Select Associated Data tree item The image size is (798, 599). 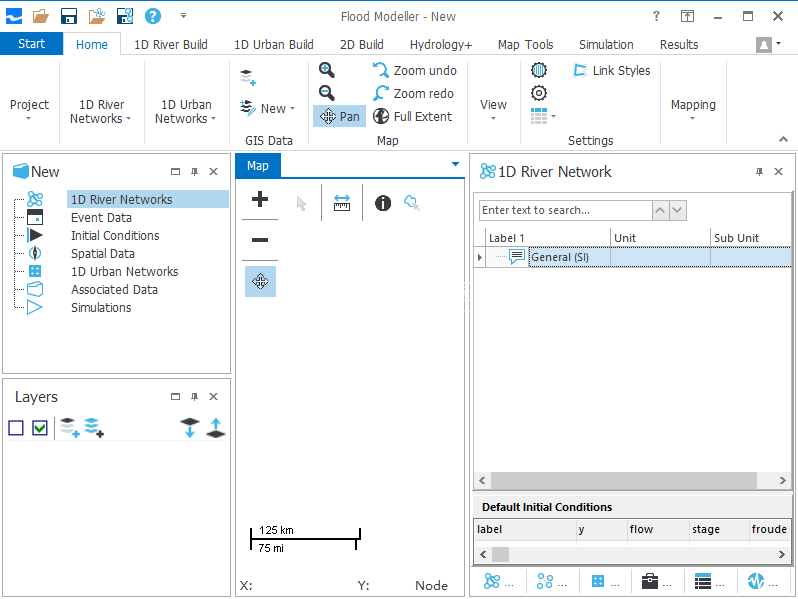(115, 289)
